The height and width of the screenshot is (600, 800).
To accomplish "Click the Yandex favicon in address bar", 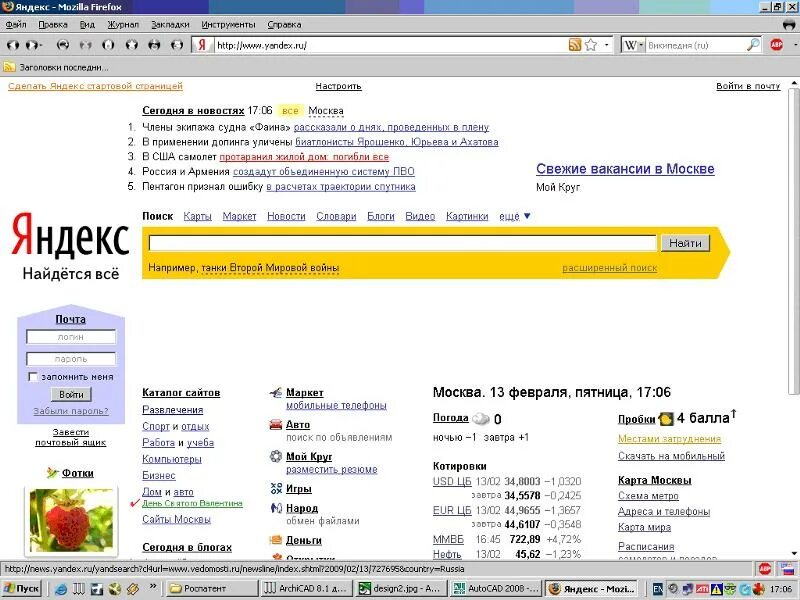I will pos(202,45).
